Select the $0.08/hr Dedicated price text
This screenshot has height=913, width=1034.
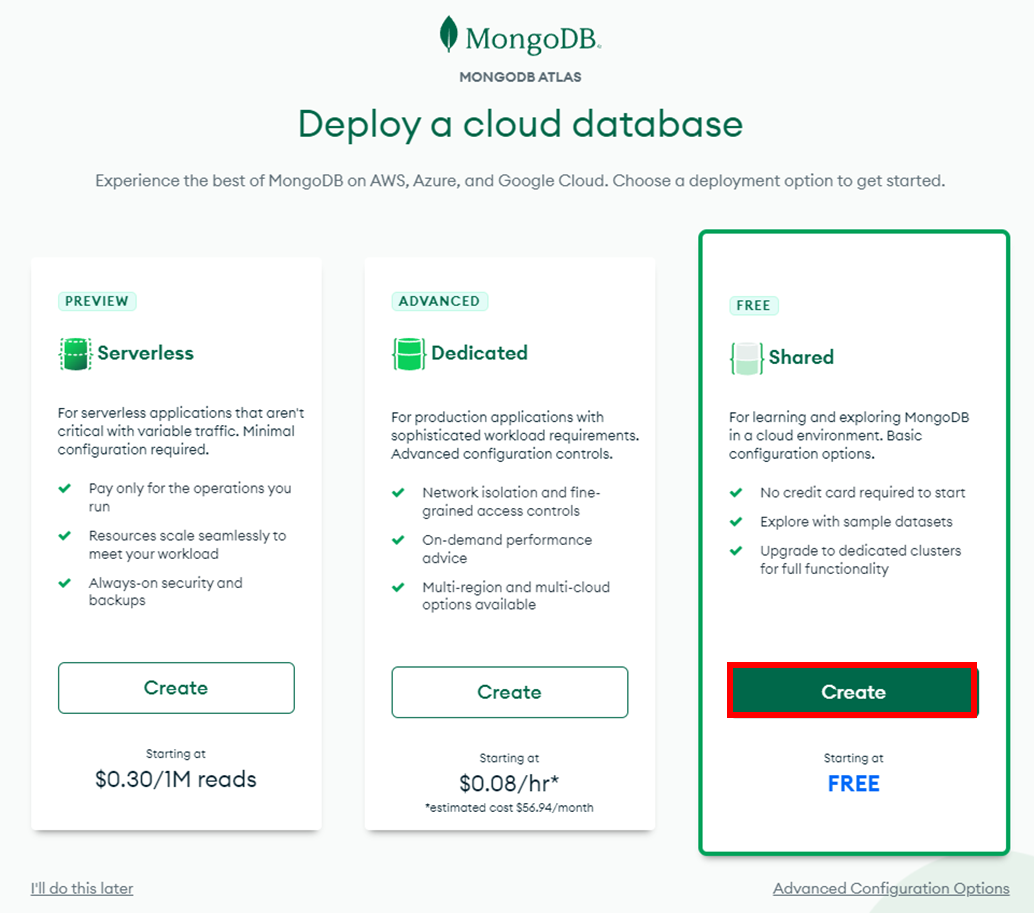(508, 783)
